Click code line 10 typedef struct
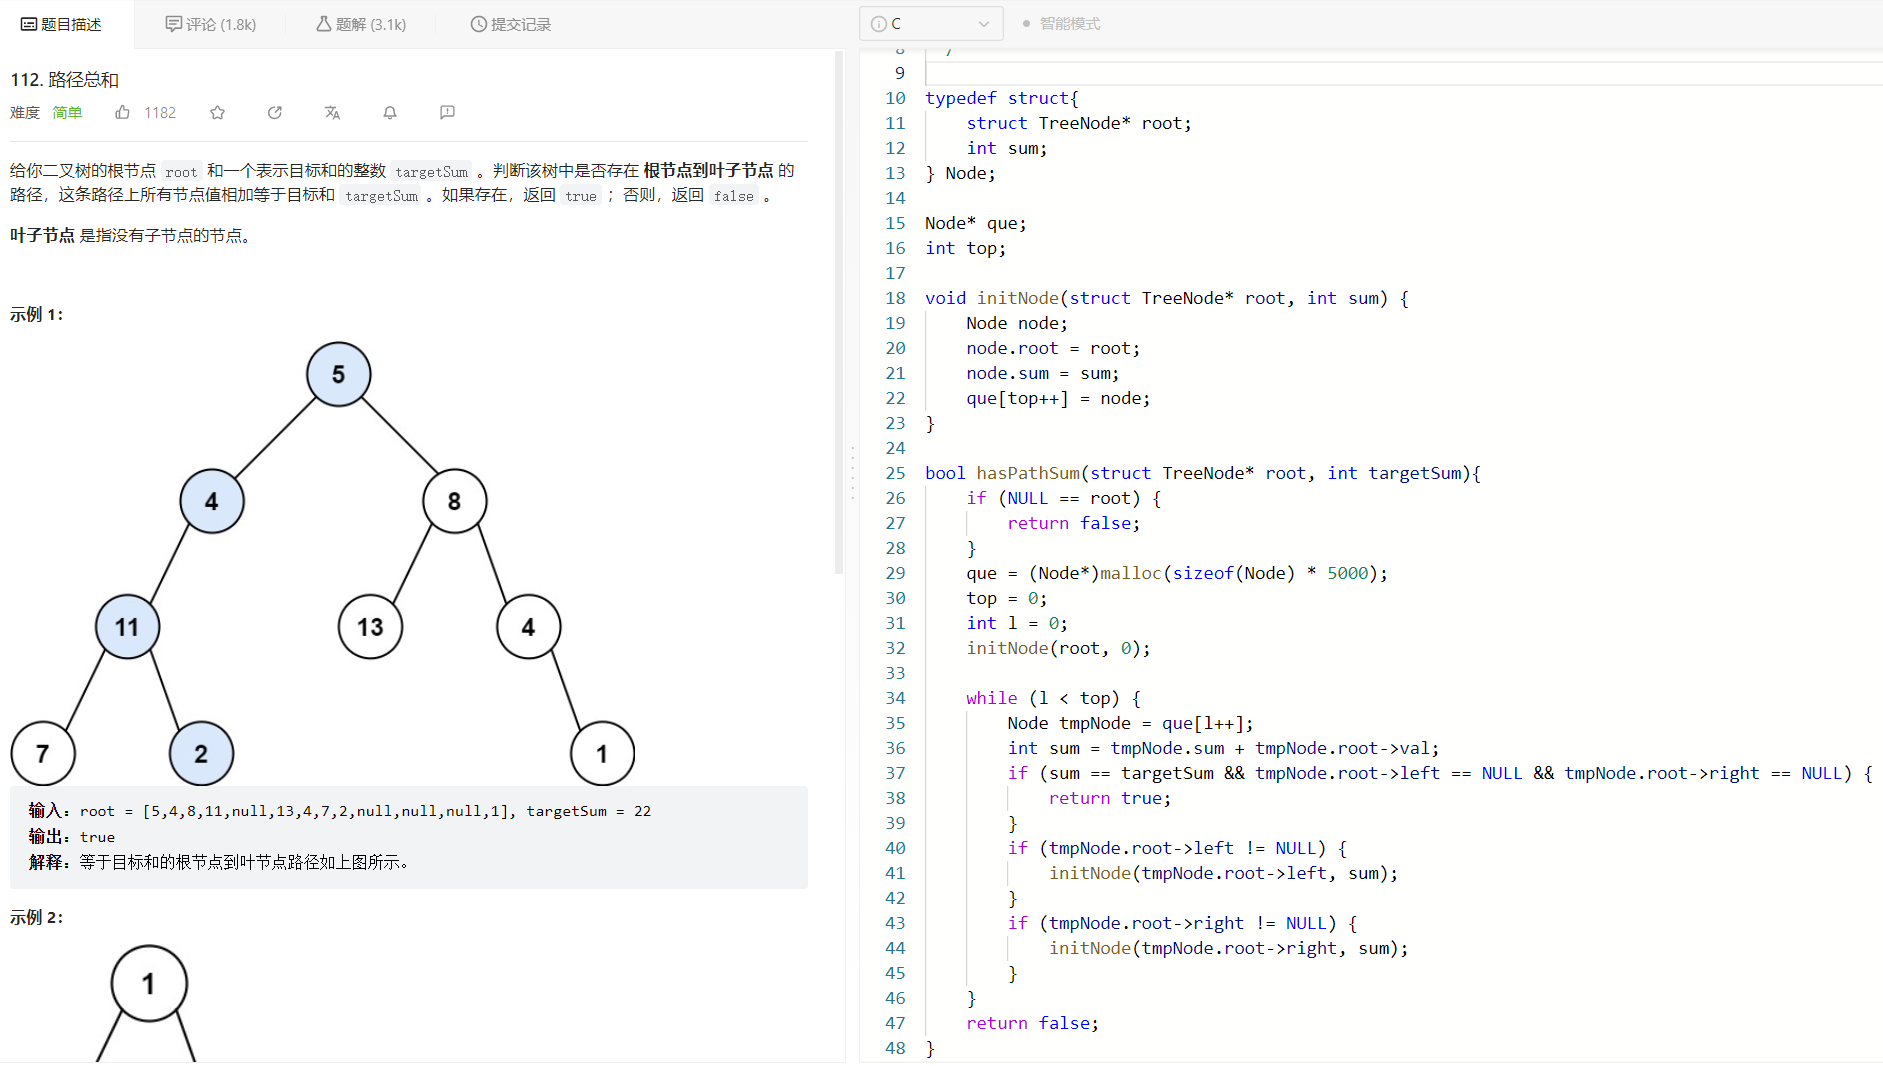Viewport: 1883px width, 1066px height. click(1001, 98)
